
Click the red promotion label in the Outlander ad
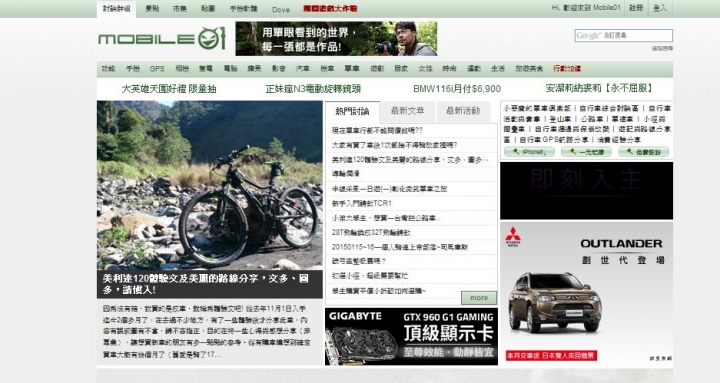tap(551, 355)
